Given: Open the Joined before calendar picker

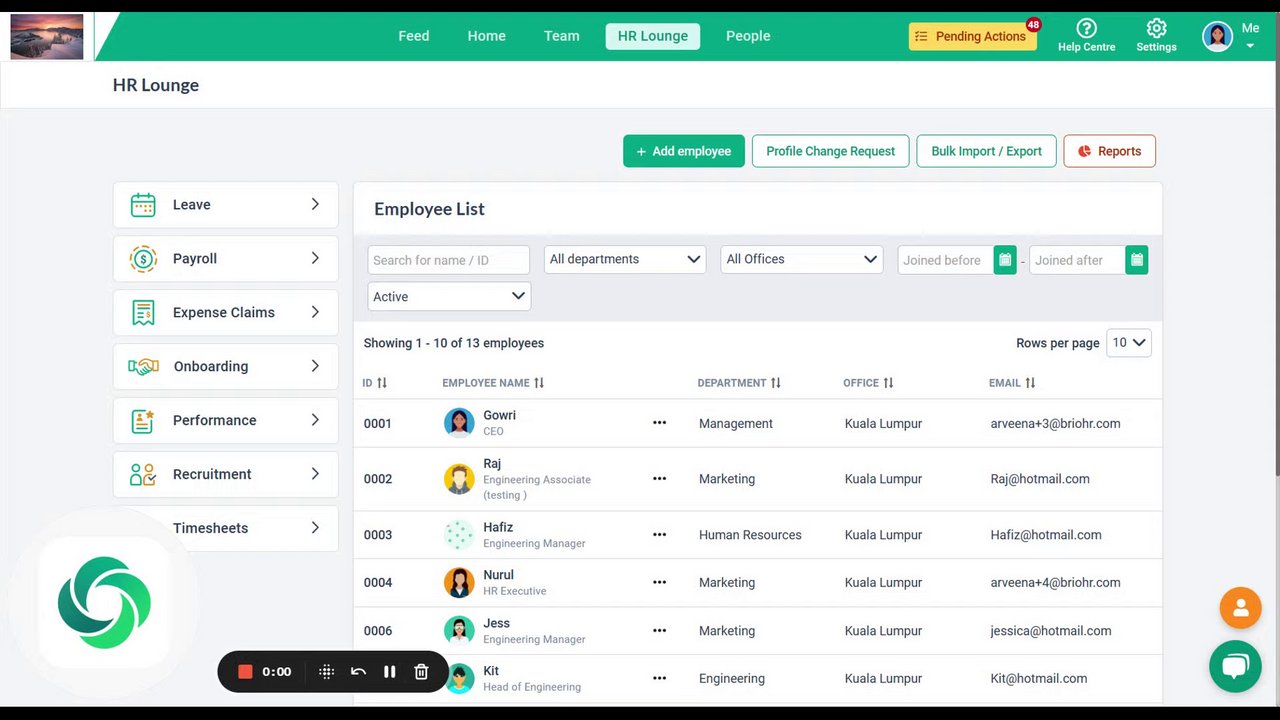Looking at the screenshot, I should click(1005, 260).
